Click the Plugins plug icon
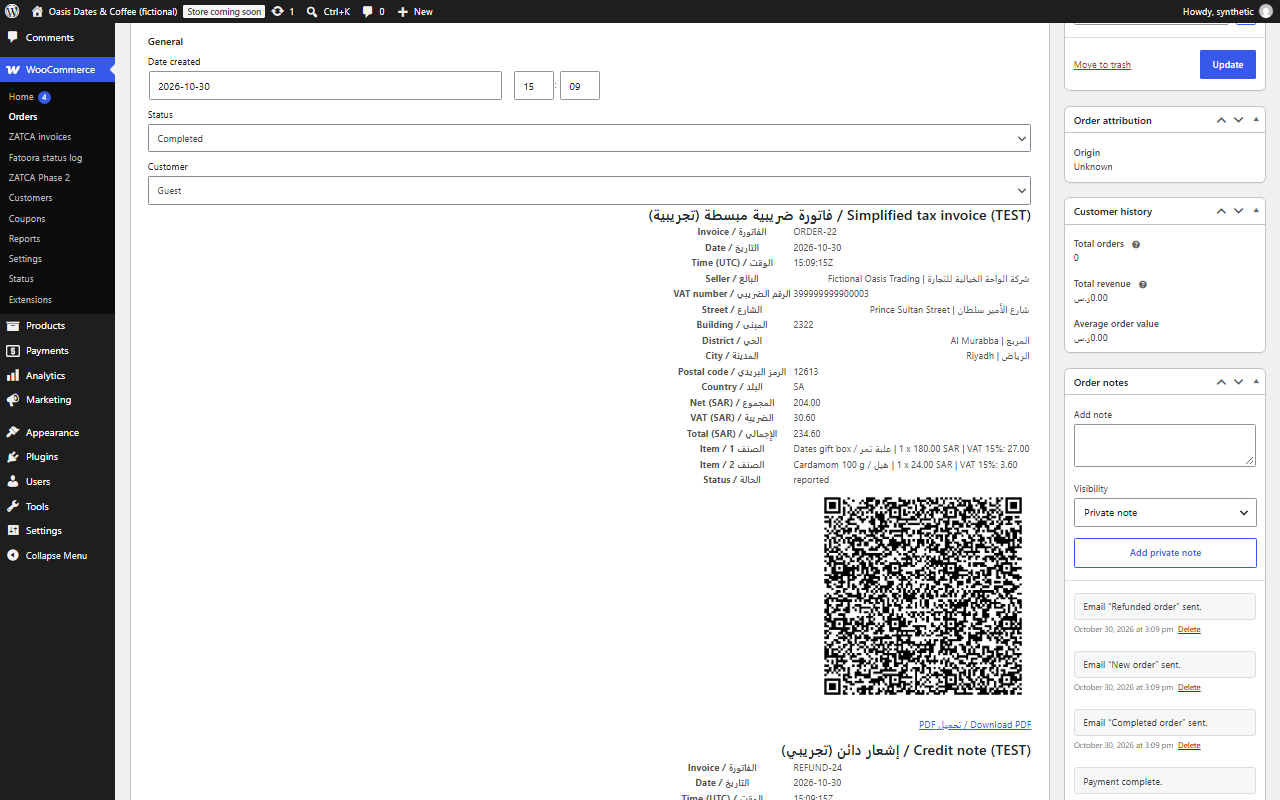1280x800 pixels. click(12, 456)
